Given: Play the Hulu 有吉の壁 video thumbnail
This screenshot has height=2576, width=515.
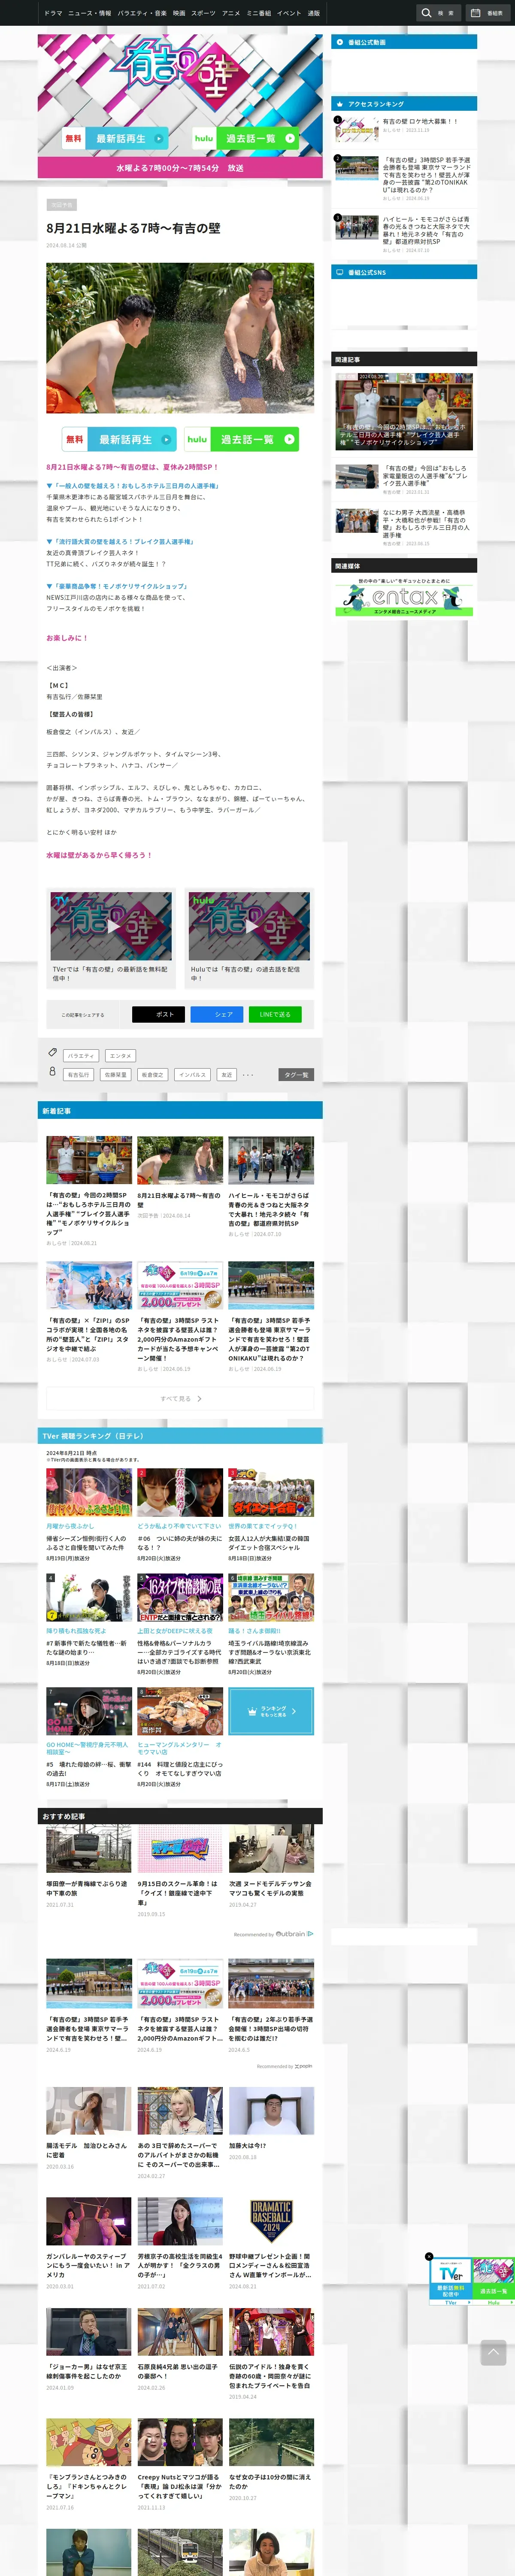Looking at the screenshot, I should point(249,925).
